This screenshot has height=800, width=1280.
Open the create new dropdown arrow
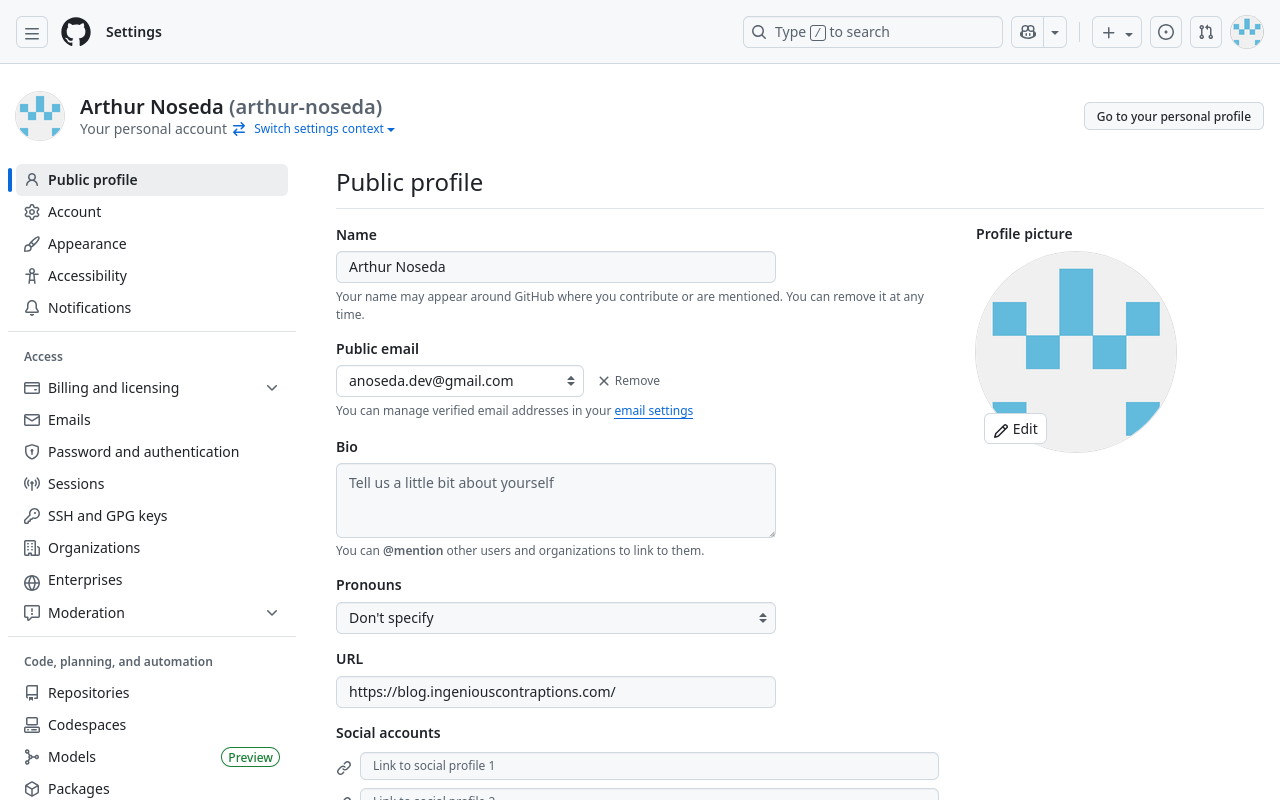(x=1128, y=31)
